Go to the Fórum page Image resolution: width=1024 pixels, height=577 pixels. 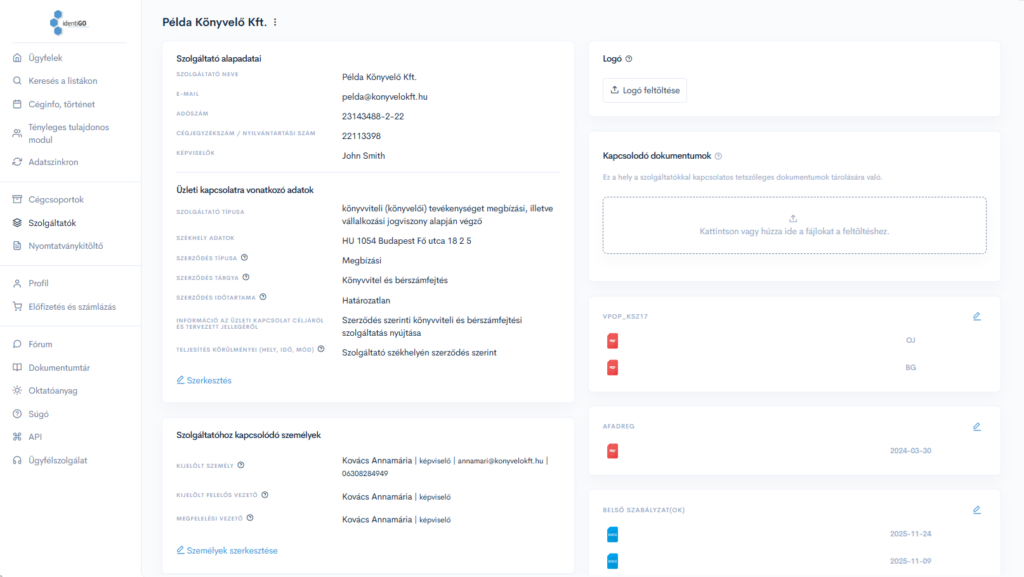pyautogui.click(x=40, y=344)
